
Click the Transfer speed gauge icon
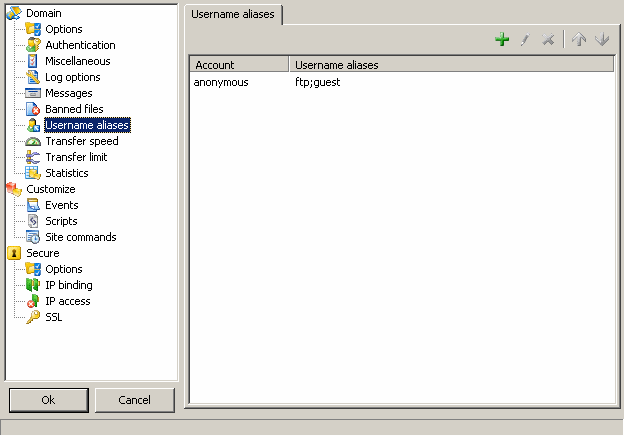point(33,141)
